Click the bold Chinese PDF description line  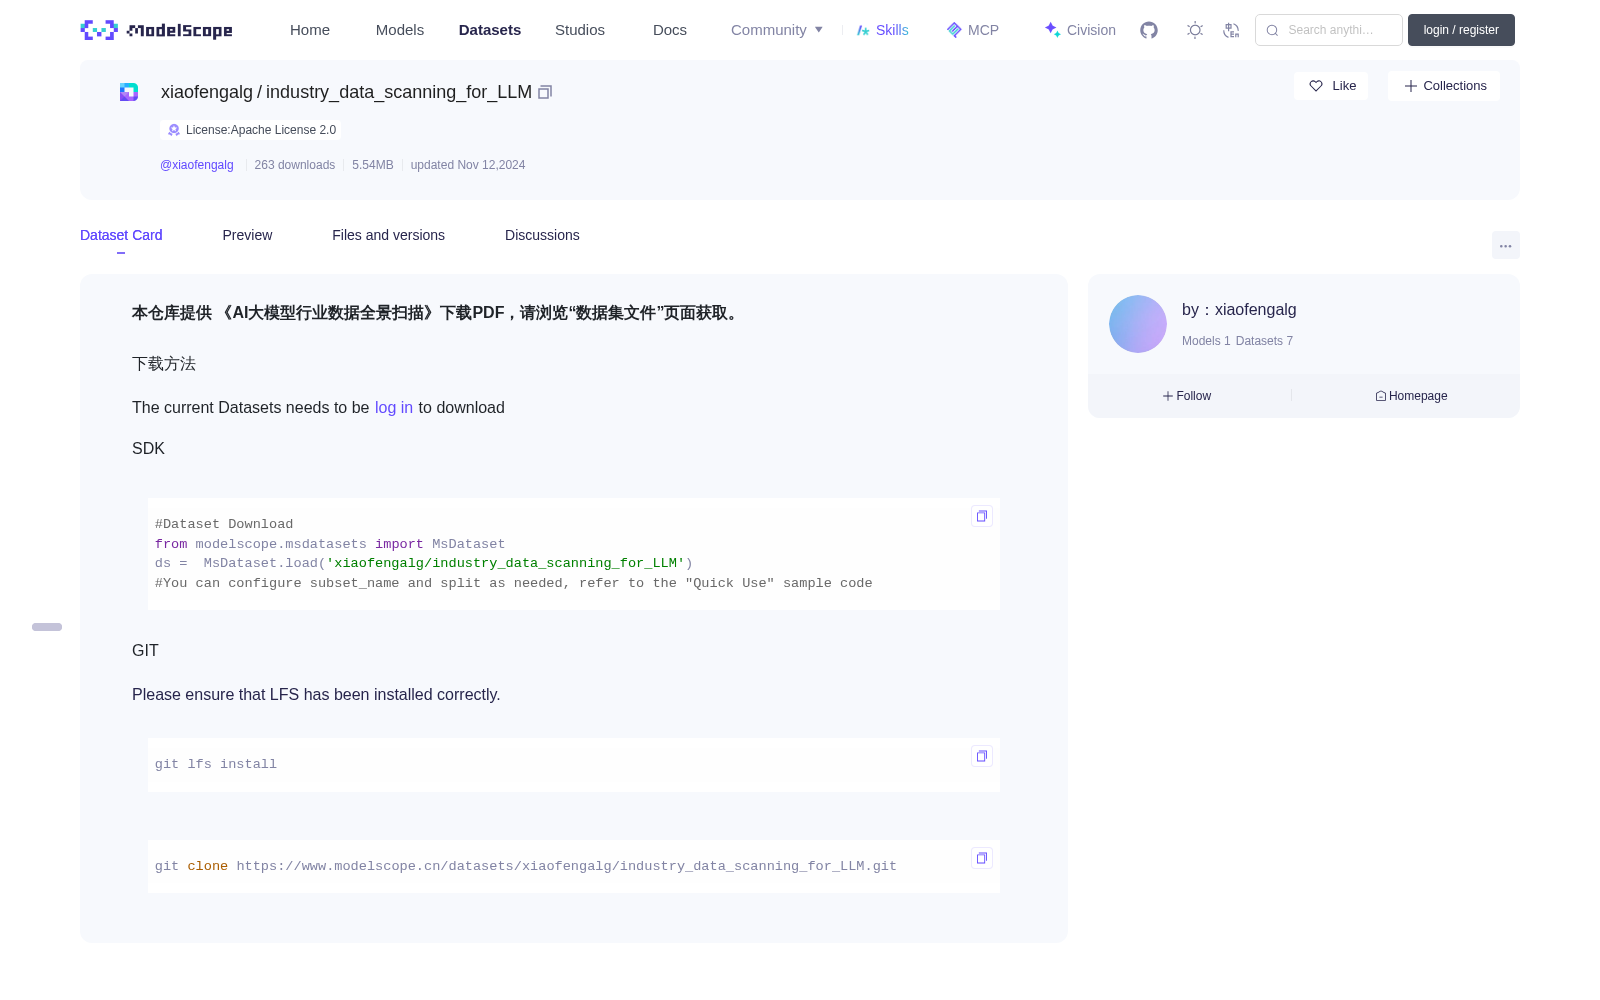[438, 313]
